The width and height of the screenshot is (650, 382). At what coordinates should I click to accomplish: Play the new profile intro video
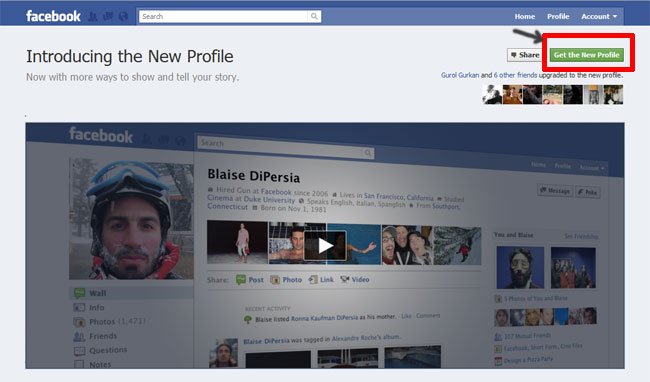(x=325, y=245)
